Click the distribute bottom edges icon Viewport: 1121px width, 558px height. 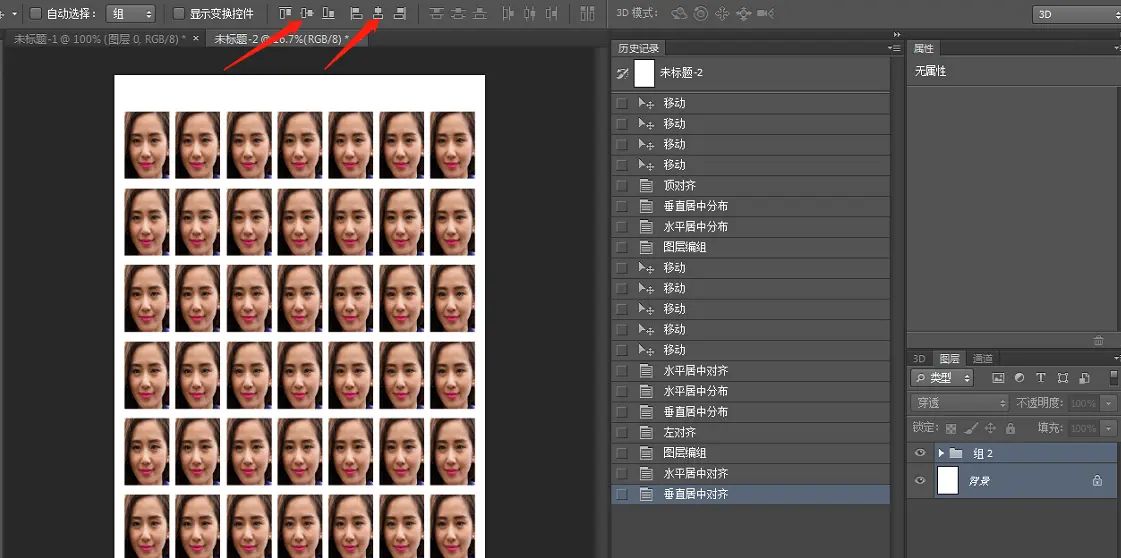(x=480, y=14)
